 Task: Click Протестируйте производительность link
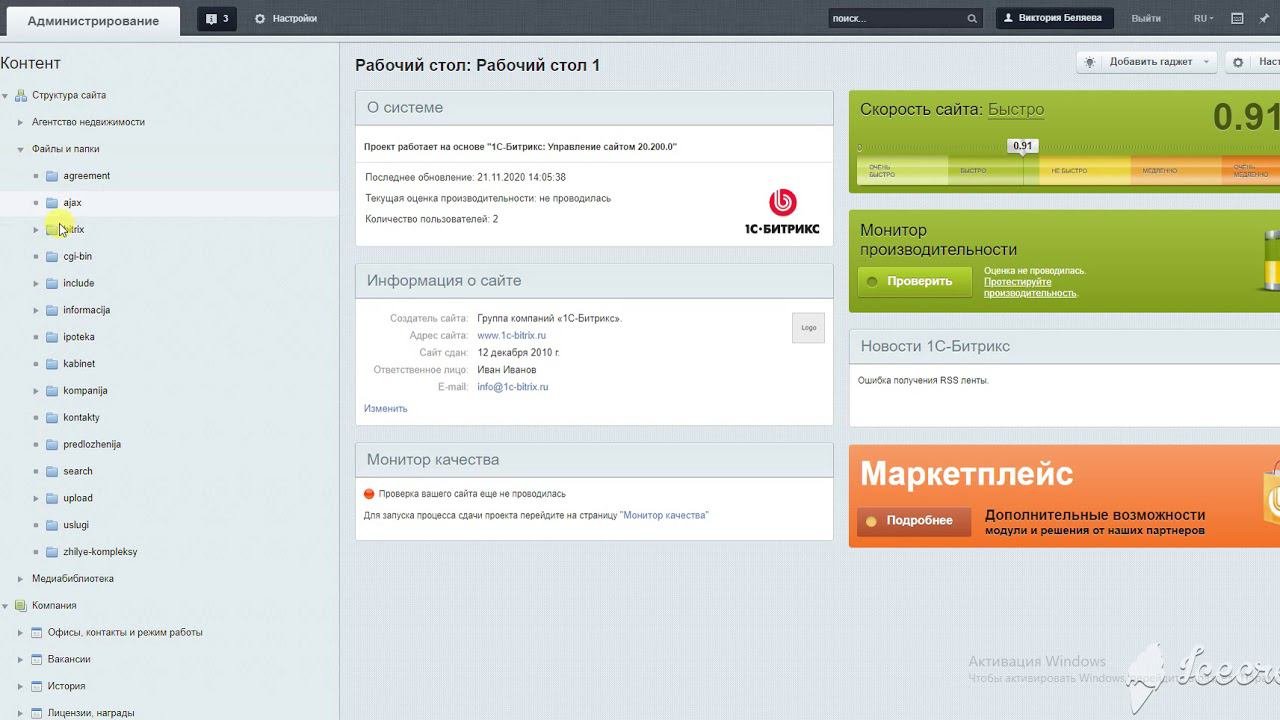pos(1030,288)
